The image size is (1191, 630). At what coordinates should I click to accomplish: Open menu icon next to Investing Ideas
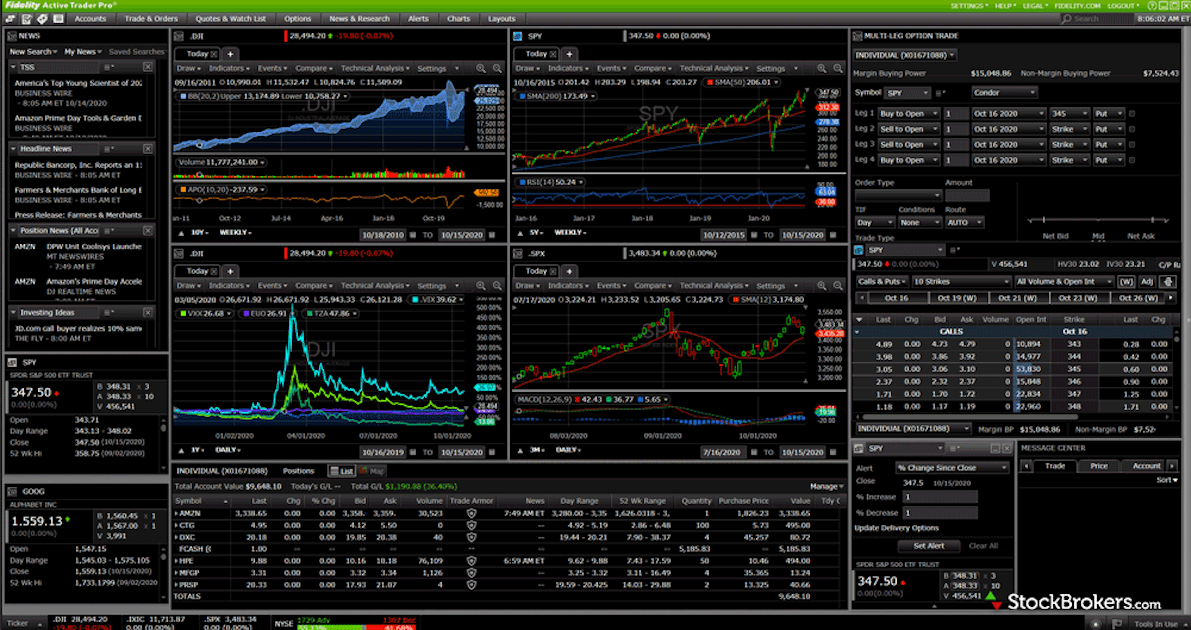click(108, 312)
